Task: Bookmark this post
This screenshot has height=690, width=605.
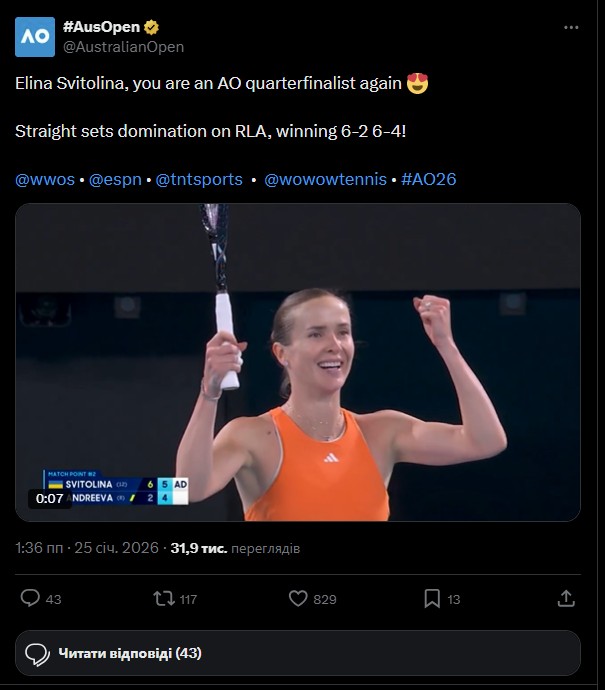Action: (432, 598)
